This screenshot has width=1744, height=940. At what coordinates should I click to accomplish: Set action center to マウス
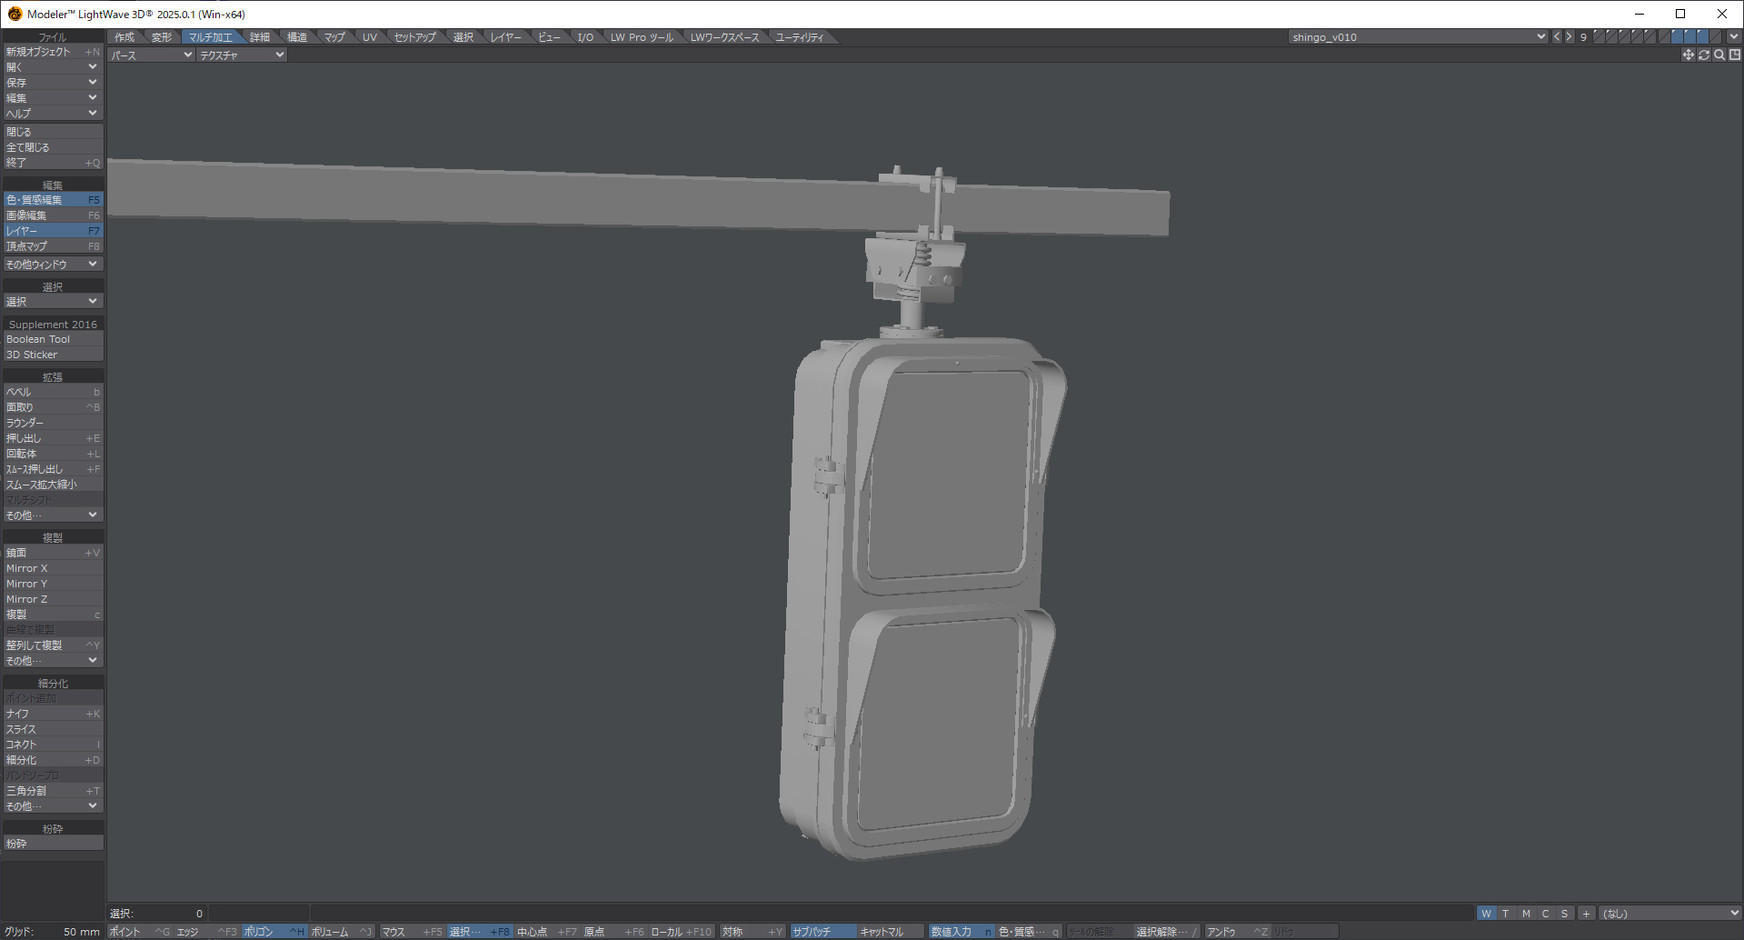[x=412, y=931]
